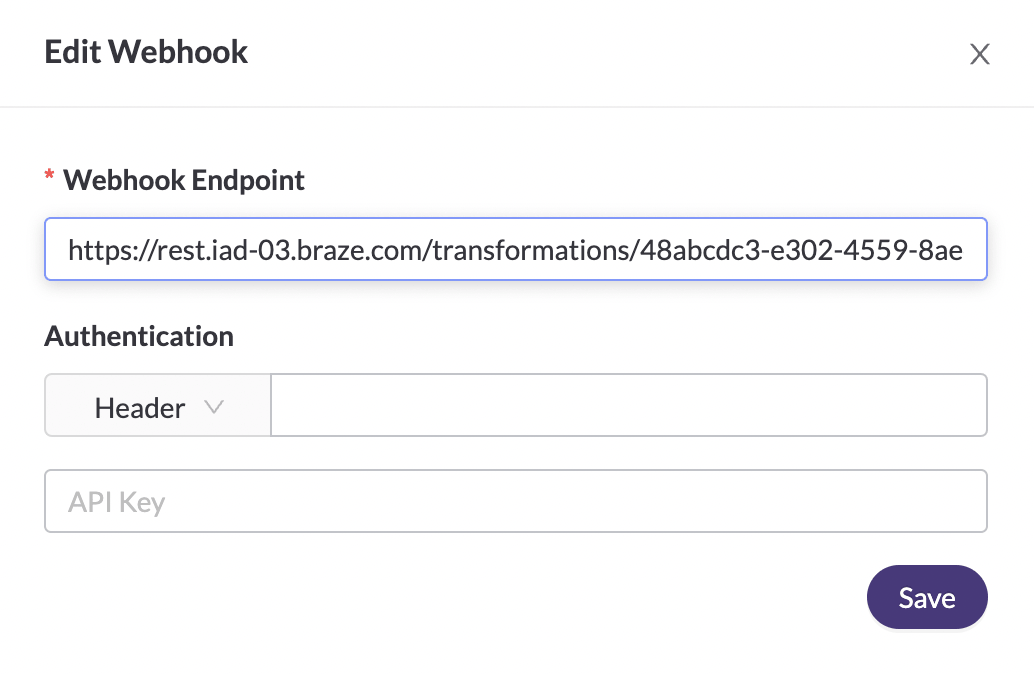The width and height of the screenshot is (1034, 674).
Task: Expand the chevron next to Header
Action: tap(213, 407)
